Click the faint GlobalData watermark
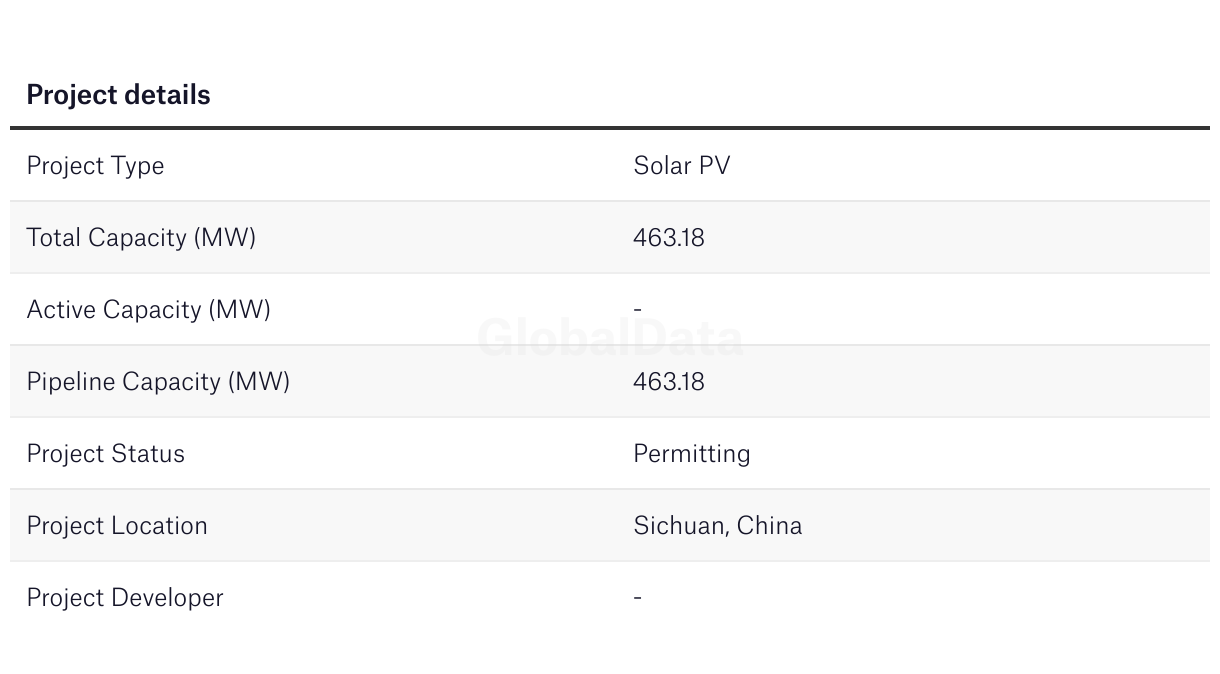This screenshot has height=674, width=1220. [x=610, y=338]
